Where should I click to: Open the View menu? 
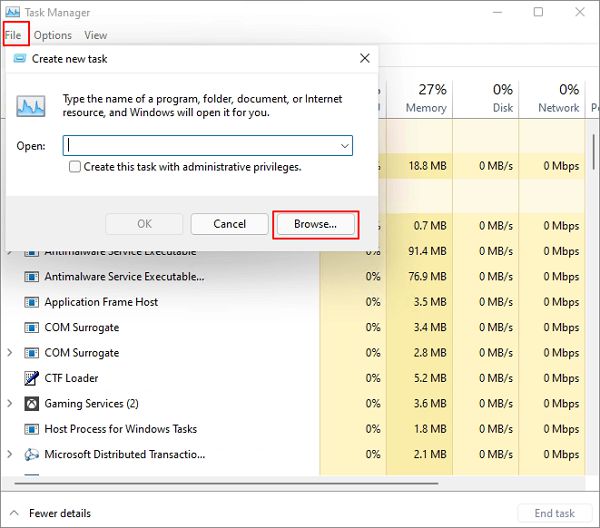pos(95,35)
